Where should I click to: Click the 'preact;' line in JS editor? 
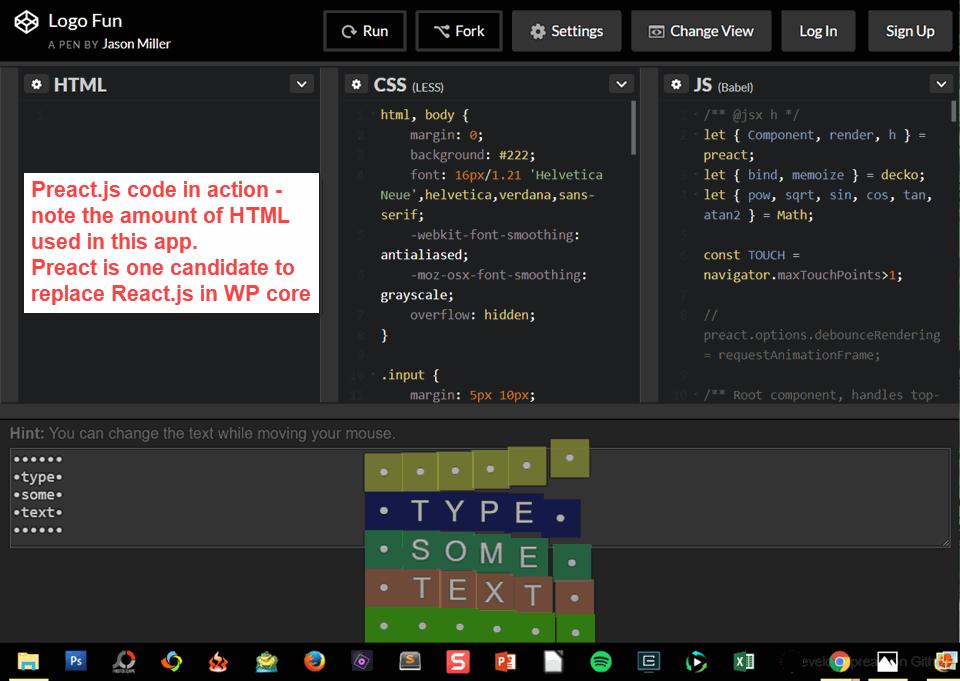click(x=729, y=155)
